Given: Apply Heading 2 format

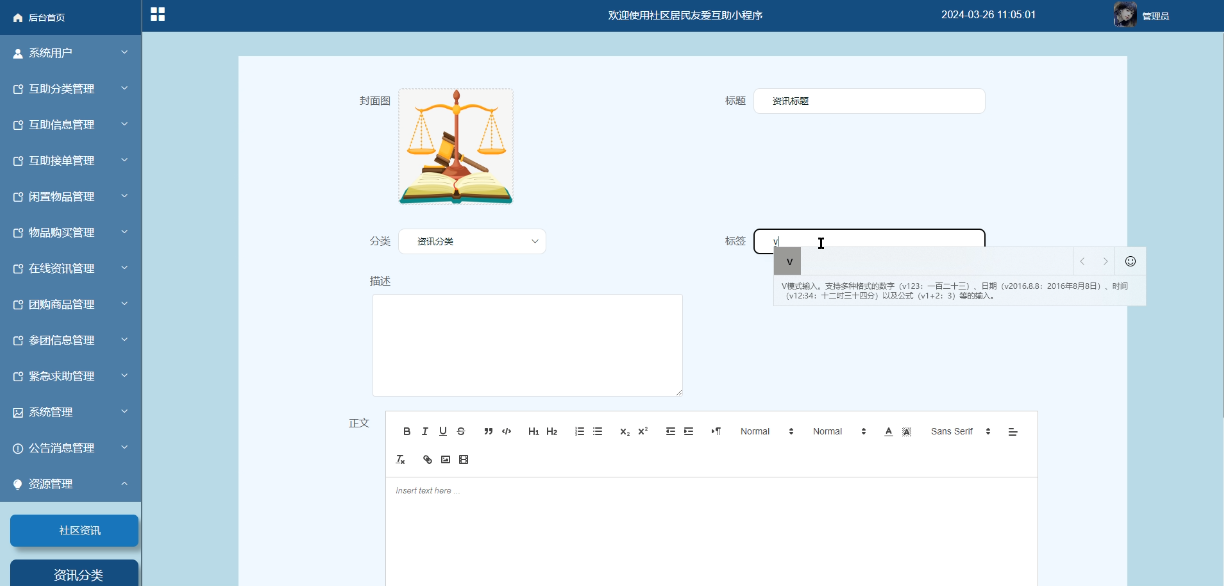Looking at the screenshot, I should (x=552, y=431).
